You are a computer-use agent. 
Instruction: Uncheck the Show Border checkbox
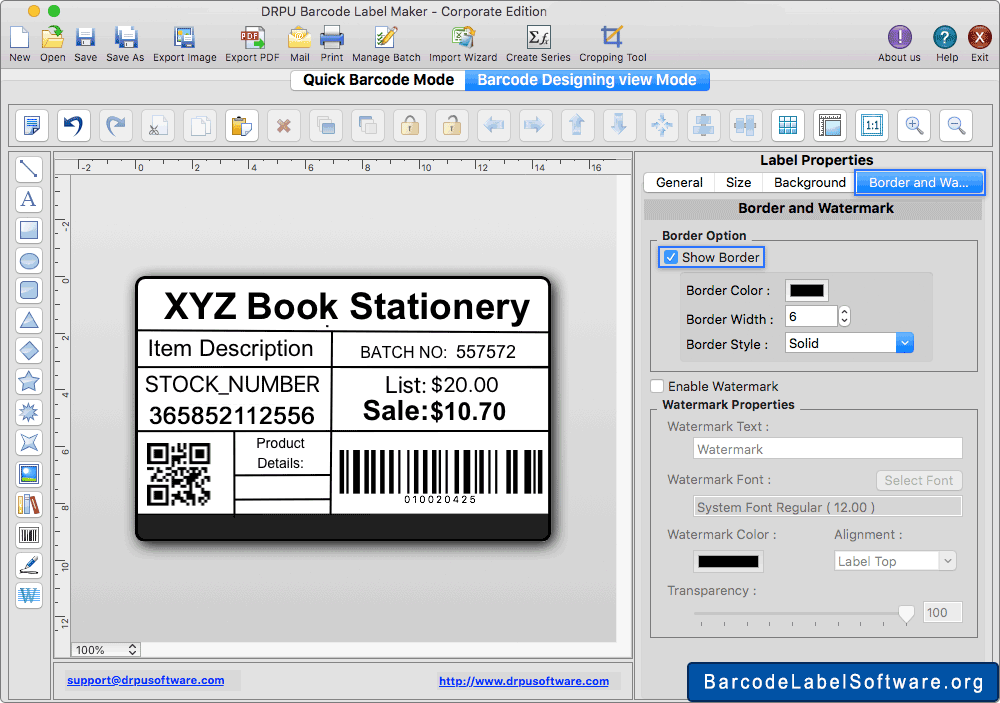pos(670,257)
